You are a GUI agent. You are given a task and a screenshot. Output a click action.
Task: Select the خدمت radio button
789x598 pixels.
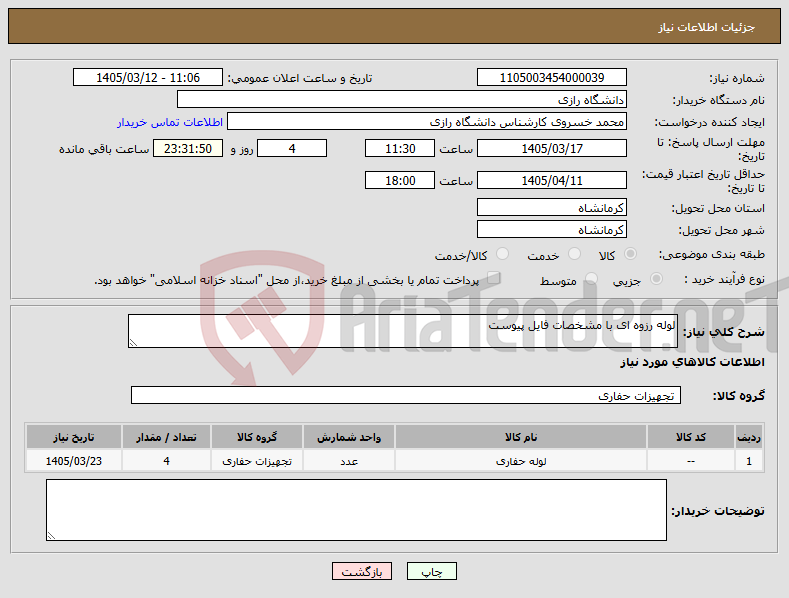[x=574, y=254]
